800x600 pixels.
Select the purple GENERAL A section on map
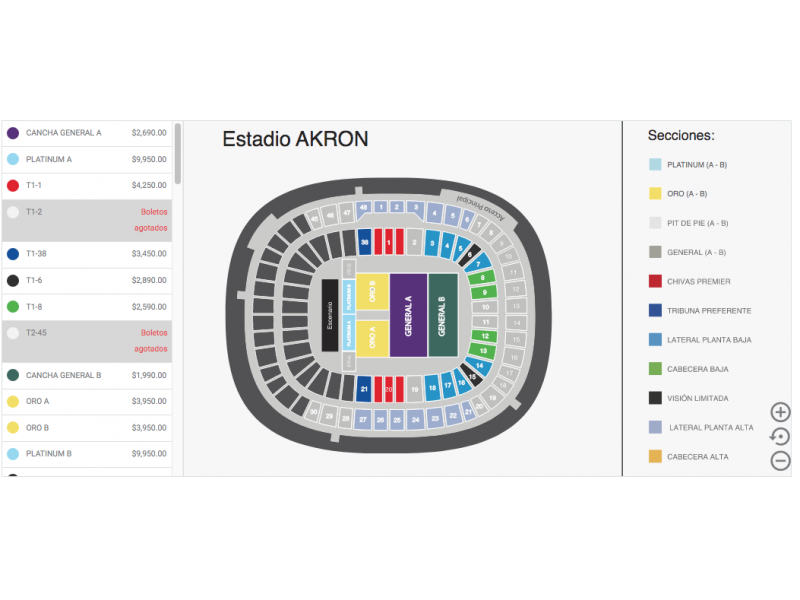point(408,315)
